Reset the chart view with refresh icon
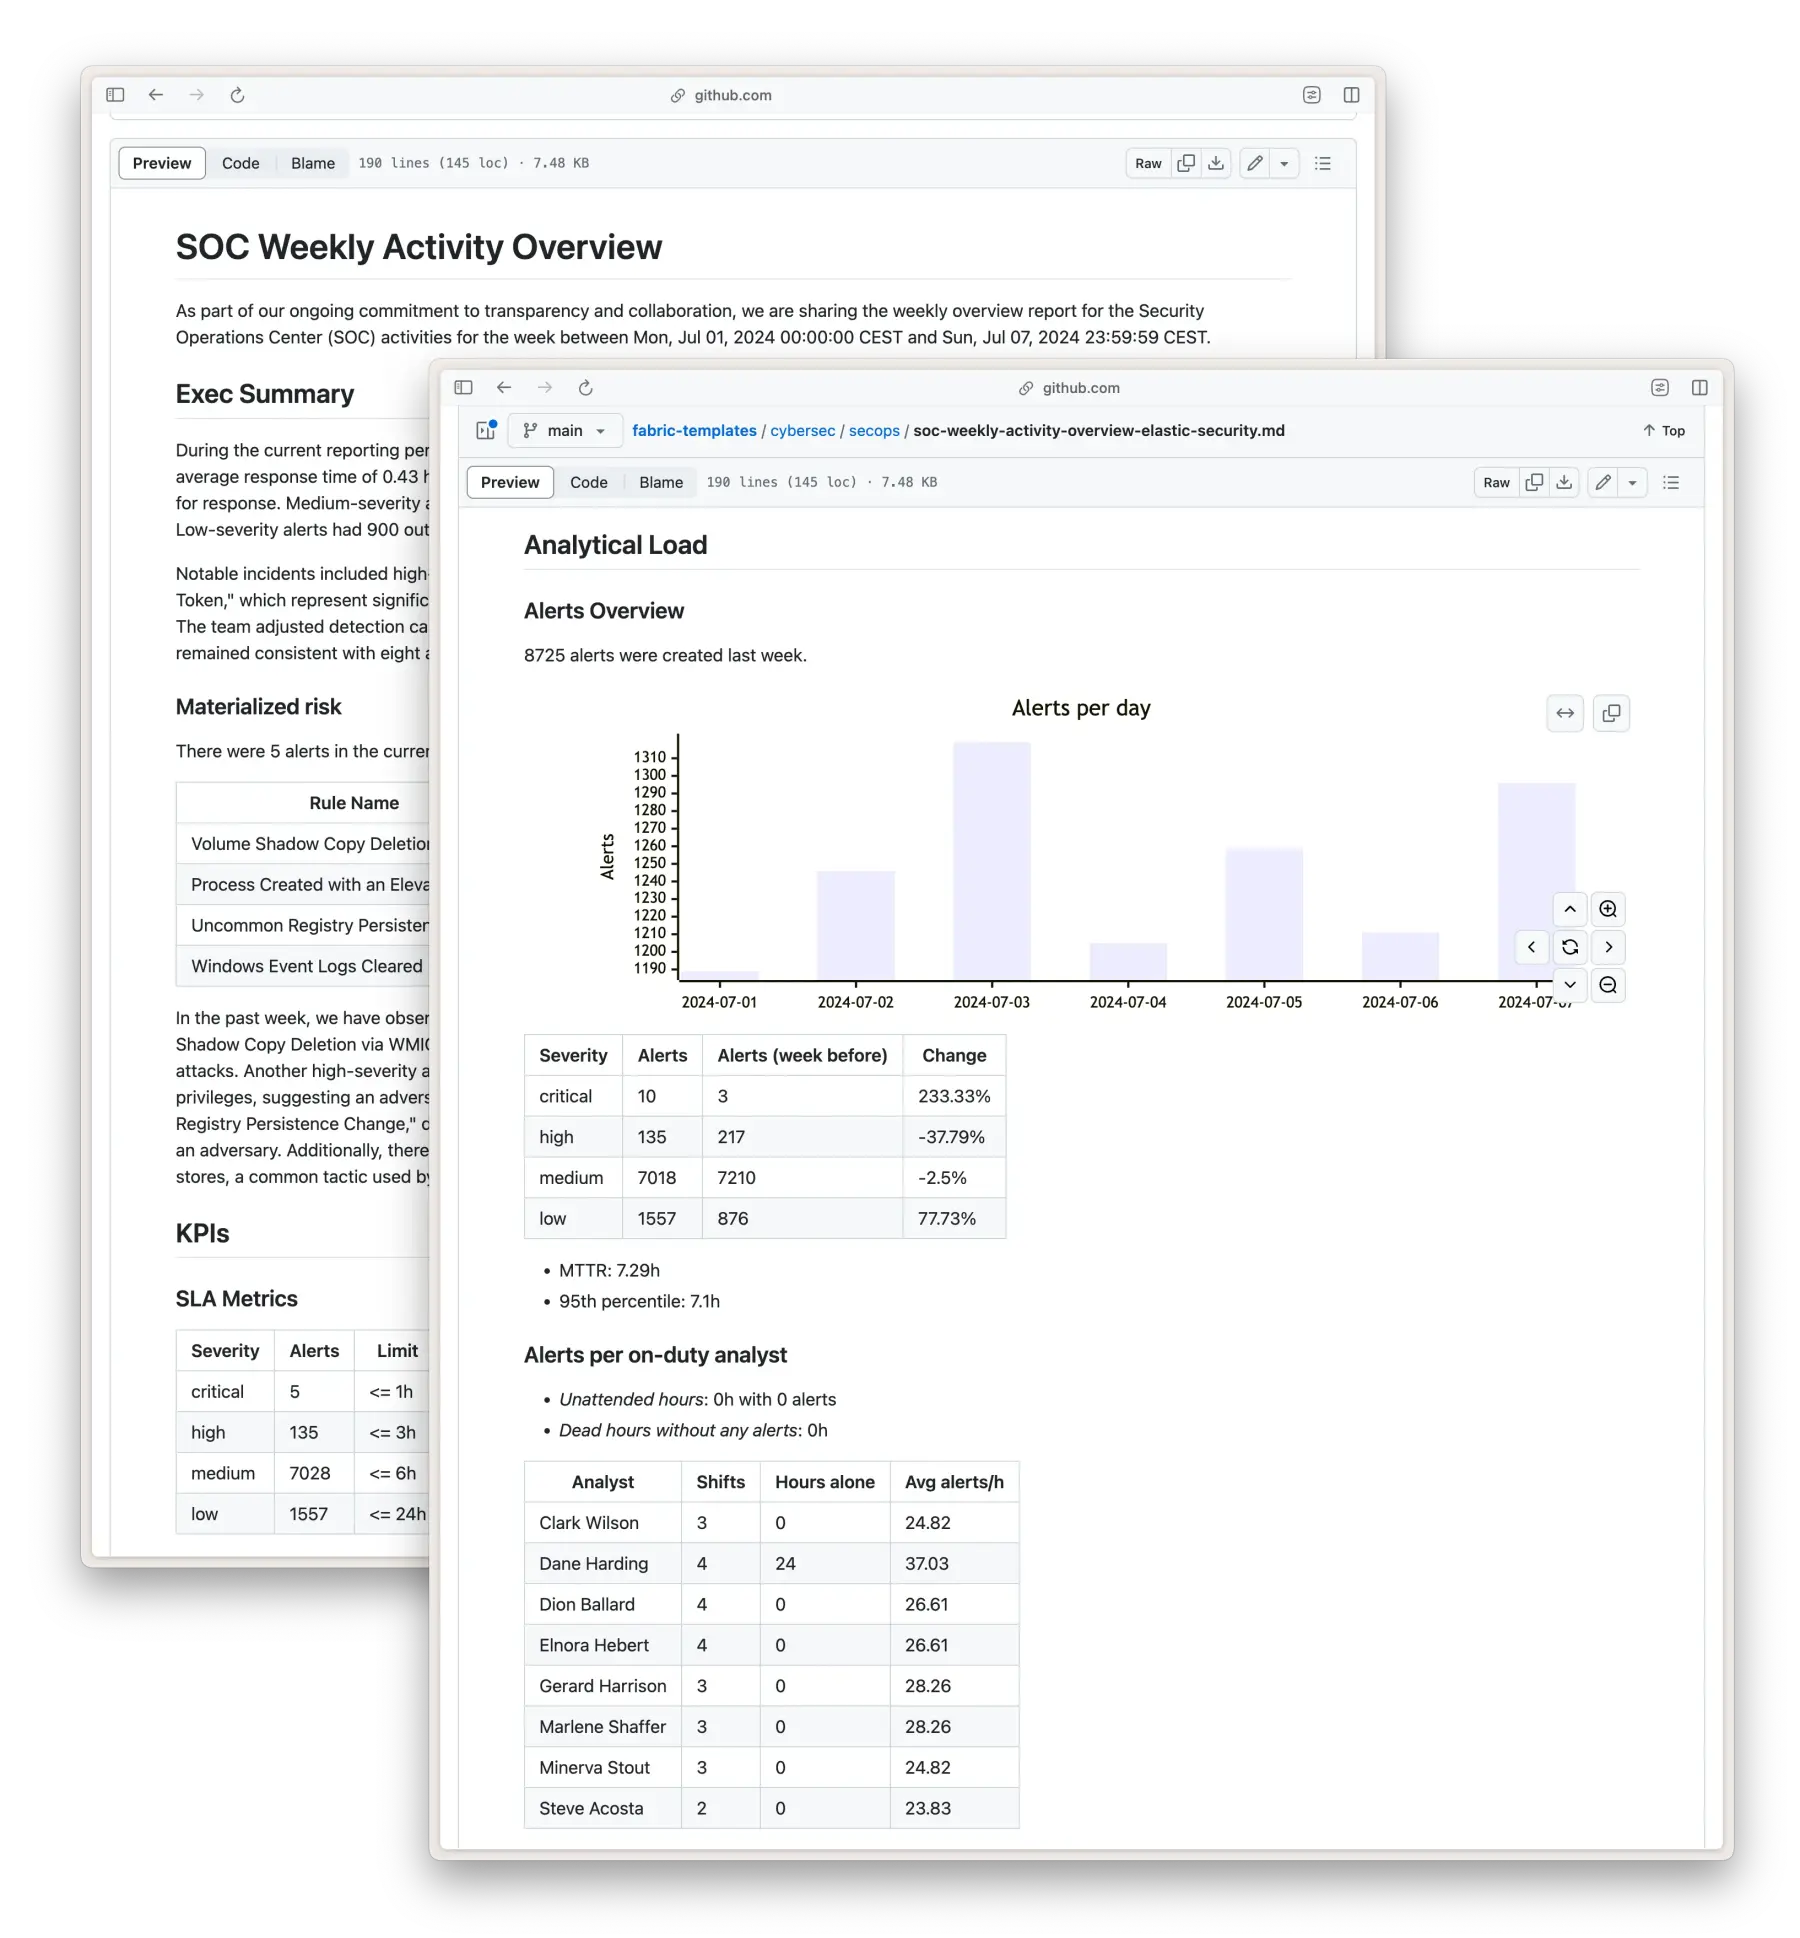 [1570, 947]
